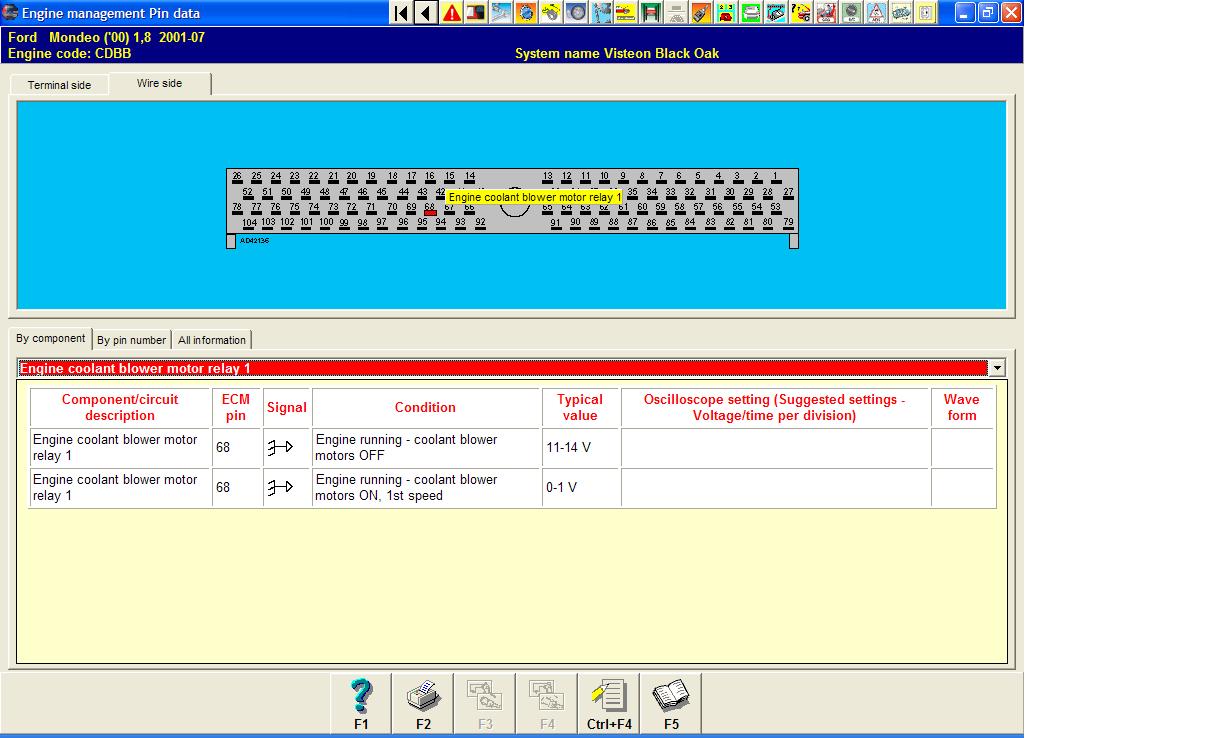Screen dimensions: 1213x738
Task: Click the yellow document toolbar icon
Action: tap(925, 13)
